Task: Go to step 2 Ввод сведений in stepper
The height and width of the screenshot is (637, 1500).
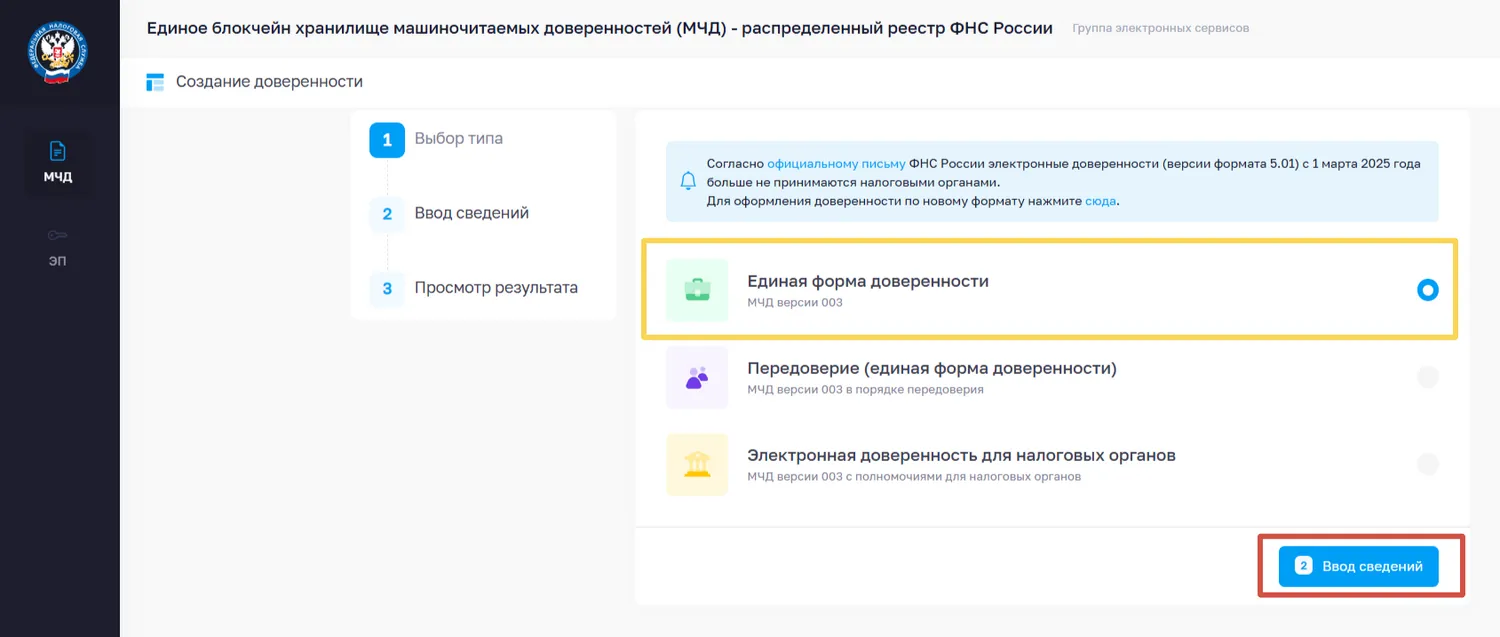Action: click(449, 214)
